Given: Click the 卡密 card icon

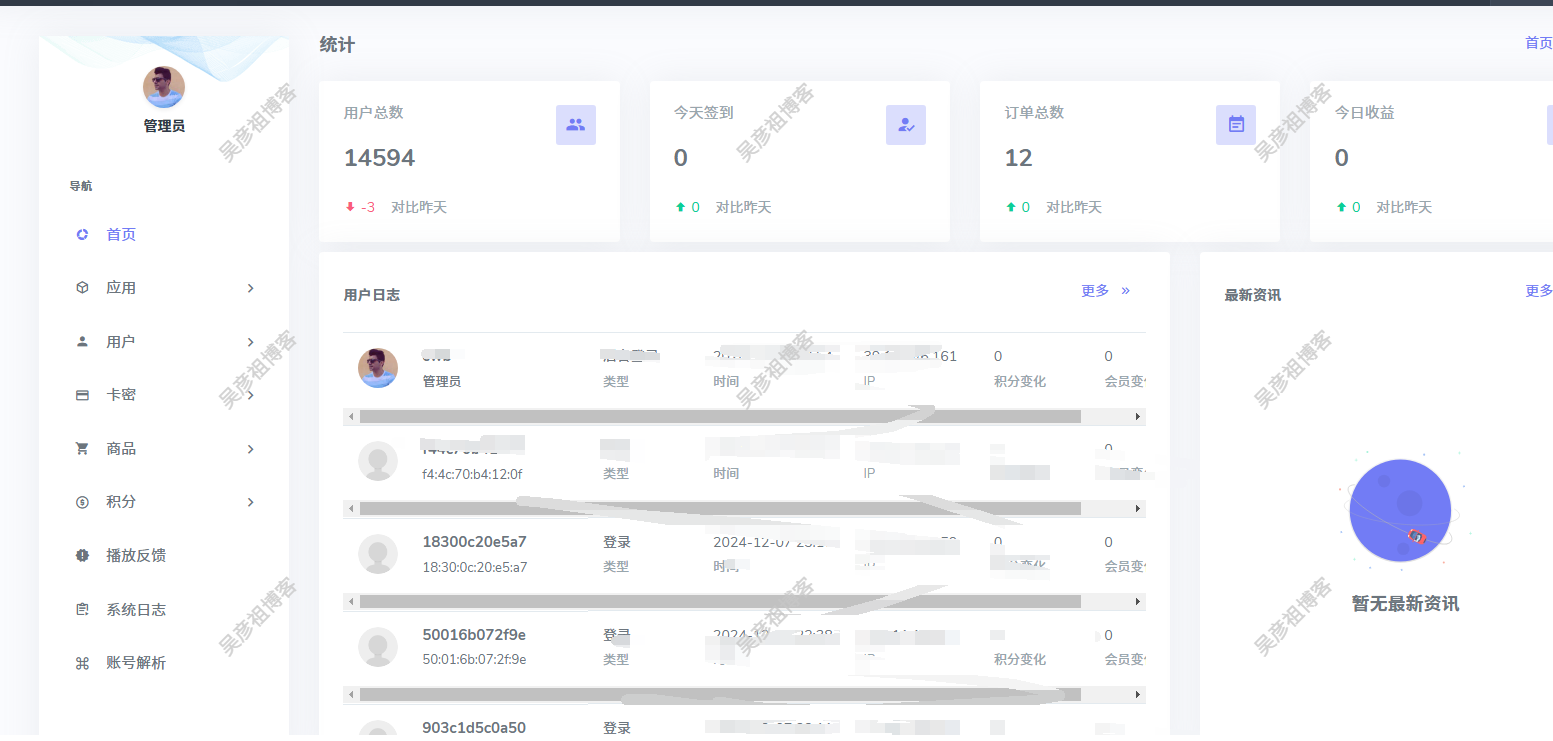Looking at the screenshot, I should (x=82, y=395).
